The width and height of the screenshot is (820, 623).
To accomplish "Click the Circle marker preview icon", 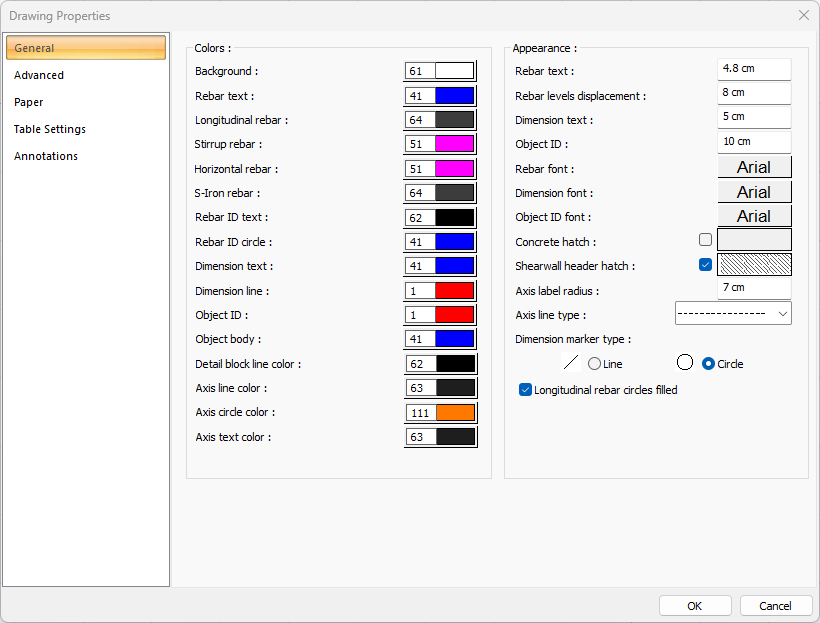I will coord(685,363).
